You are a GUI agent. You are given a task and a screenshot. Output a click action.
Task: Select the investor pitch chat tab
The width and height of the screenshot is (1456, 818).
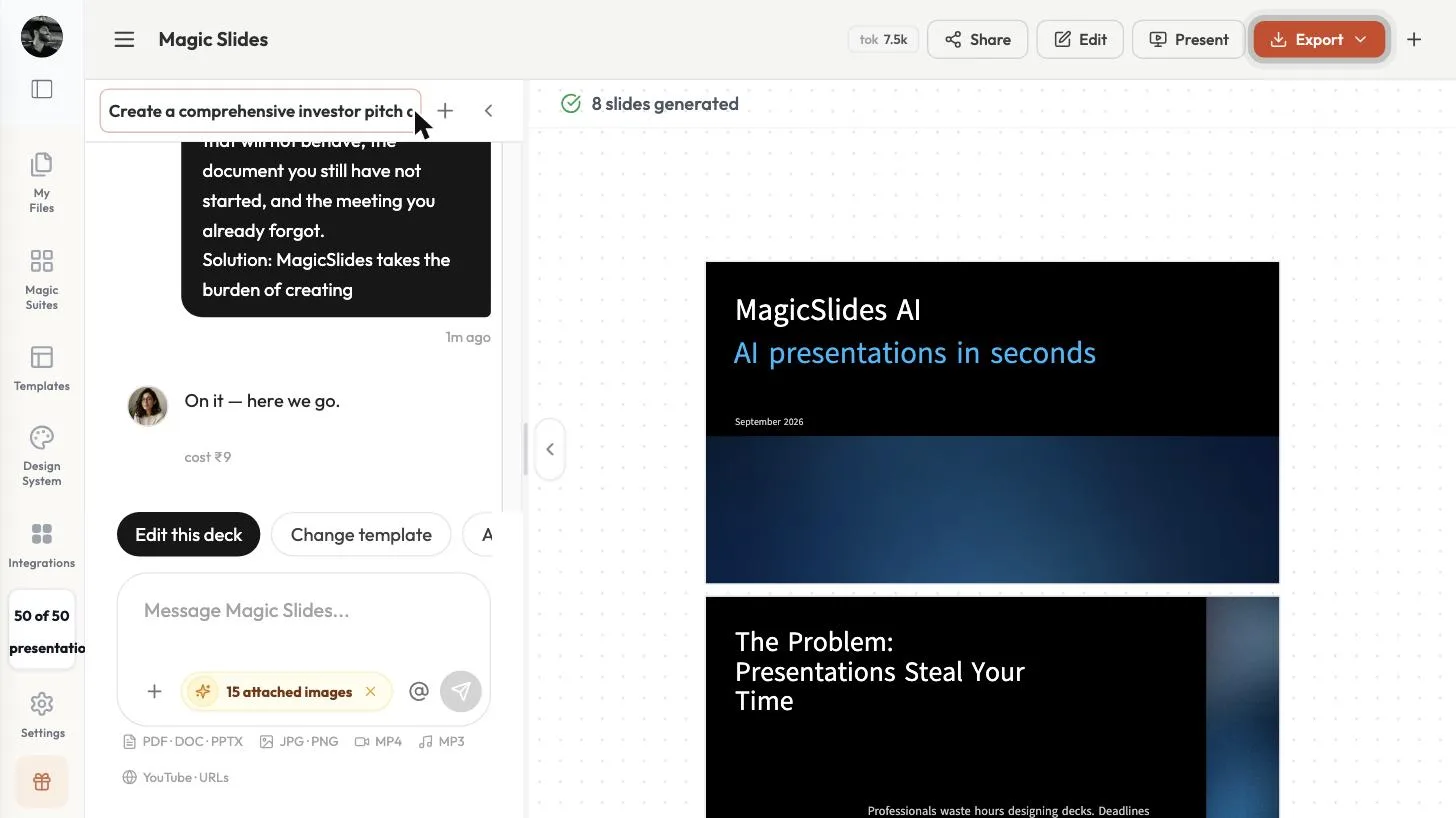coord(261,111)
